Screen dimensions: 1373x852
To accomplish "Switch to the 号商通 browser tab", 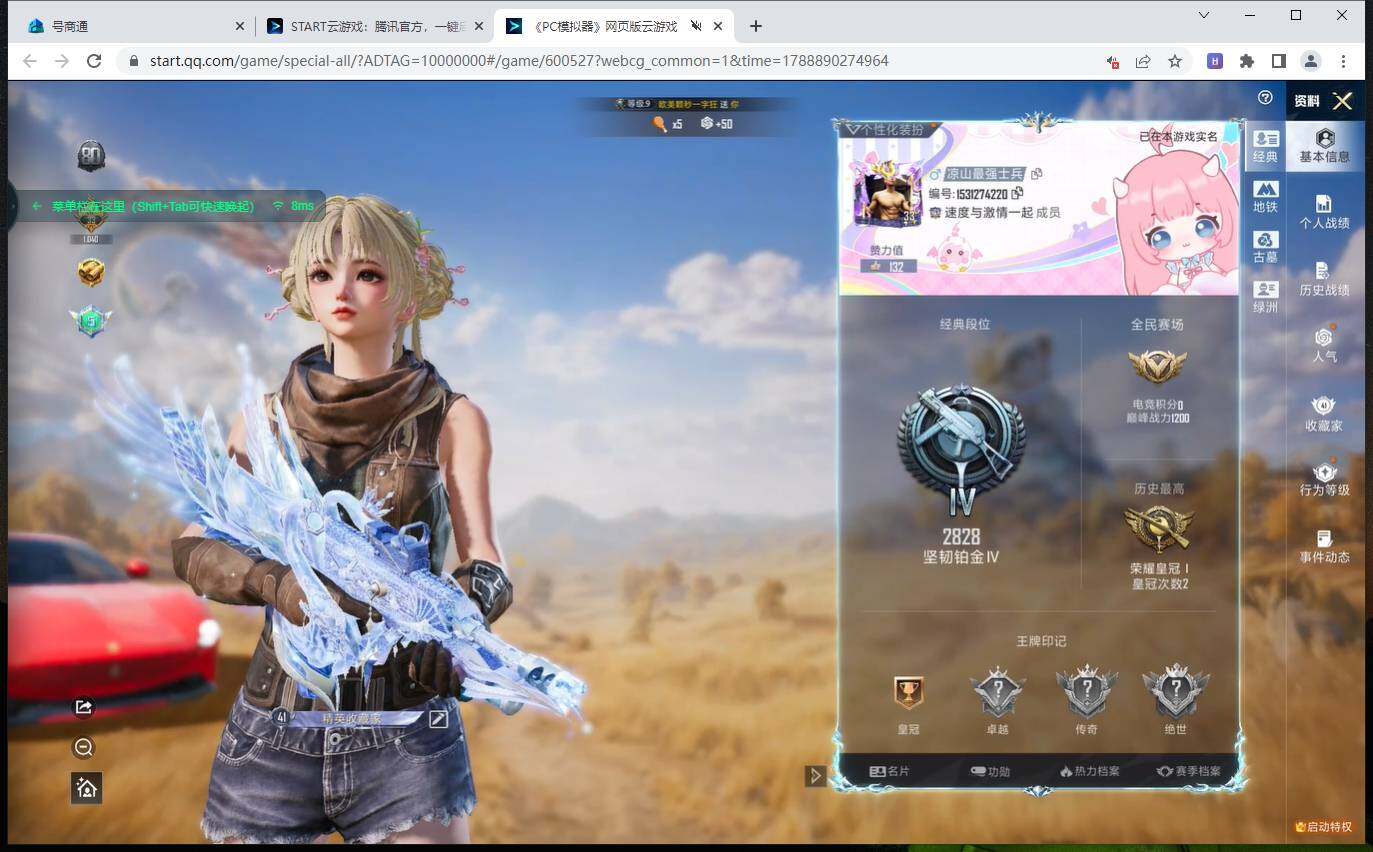I will 135,26.
